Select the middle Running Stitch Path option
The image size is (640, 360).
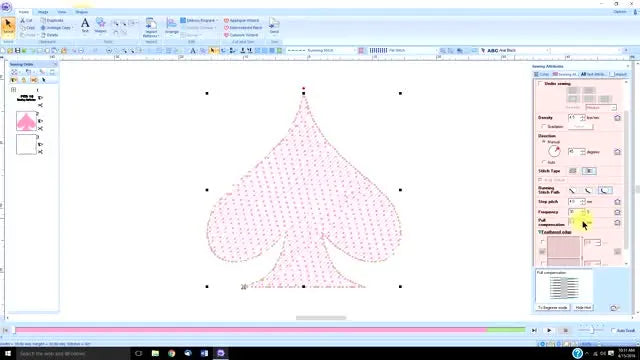click(588, 191)
